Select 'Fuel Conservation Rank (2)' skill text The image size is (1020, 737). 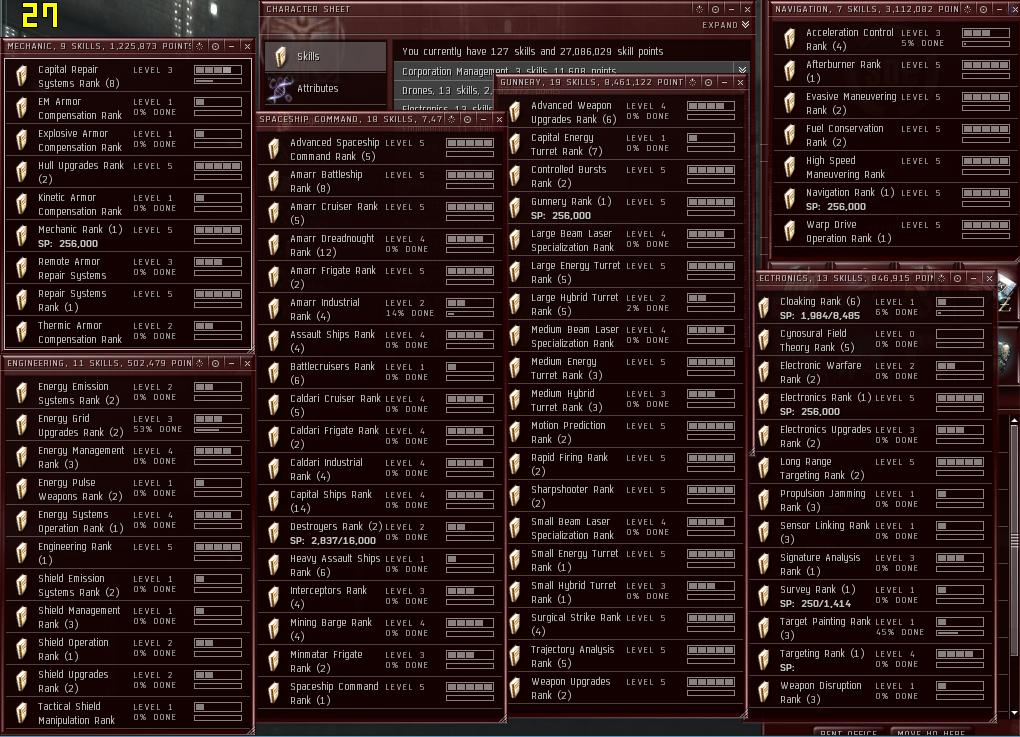(x=844, y=135)
